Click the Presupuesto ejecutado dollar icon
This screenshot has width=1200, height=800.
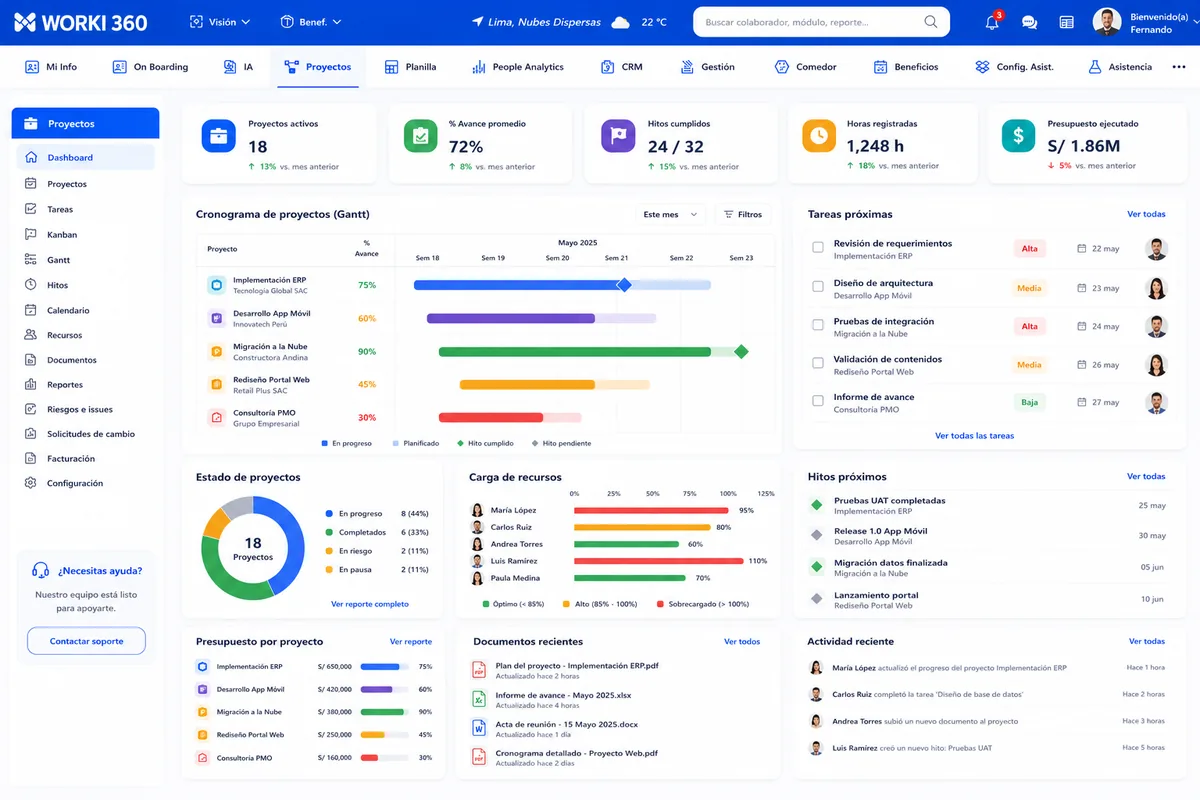(x=1018, y=135)
